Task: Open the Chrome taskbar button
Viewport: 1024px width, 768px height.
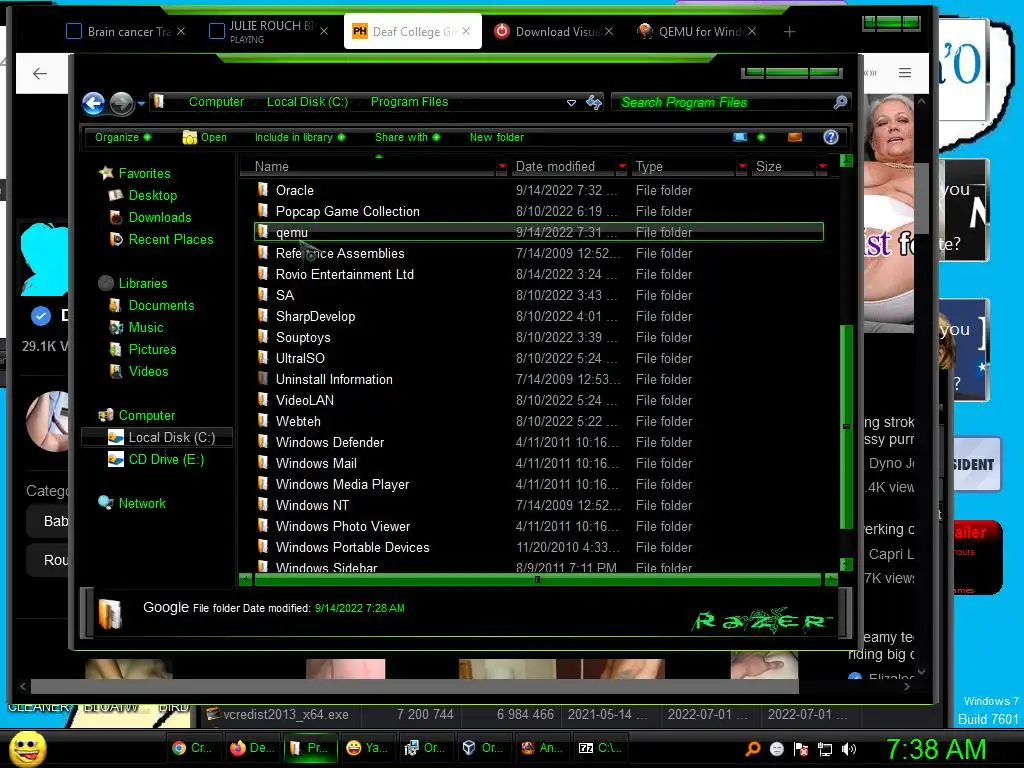Action: pos(193,748)
